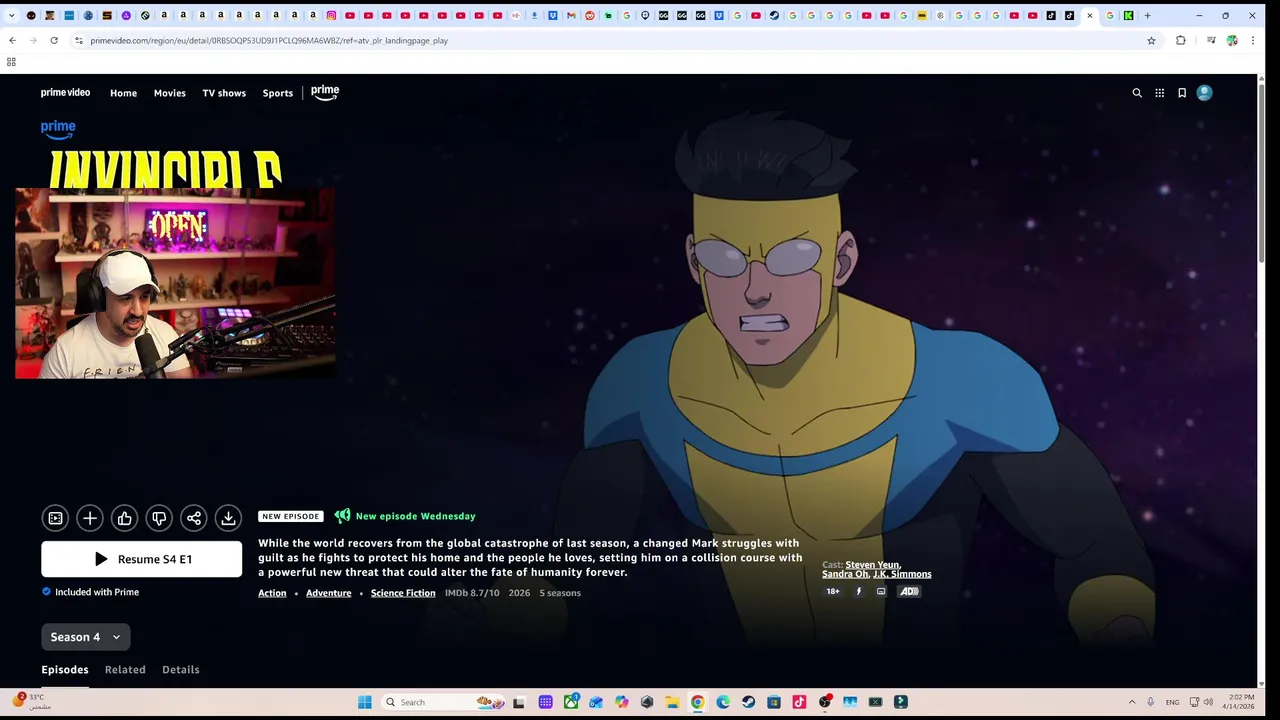Click the browser back arrow

12,40
